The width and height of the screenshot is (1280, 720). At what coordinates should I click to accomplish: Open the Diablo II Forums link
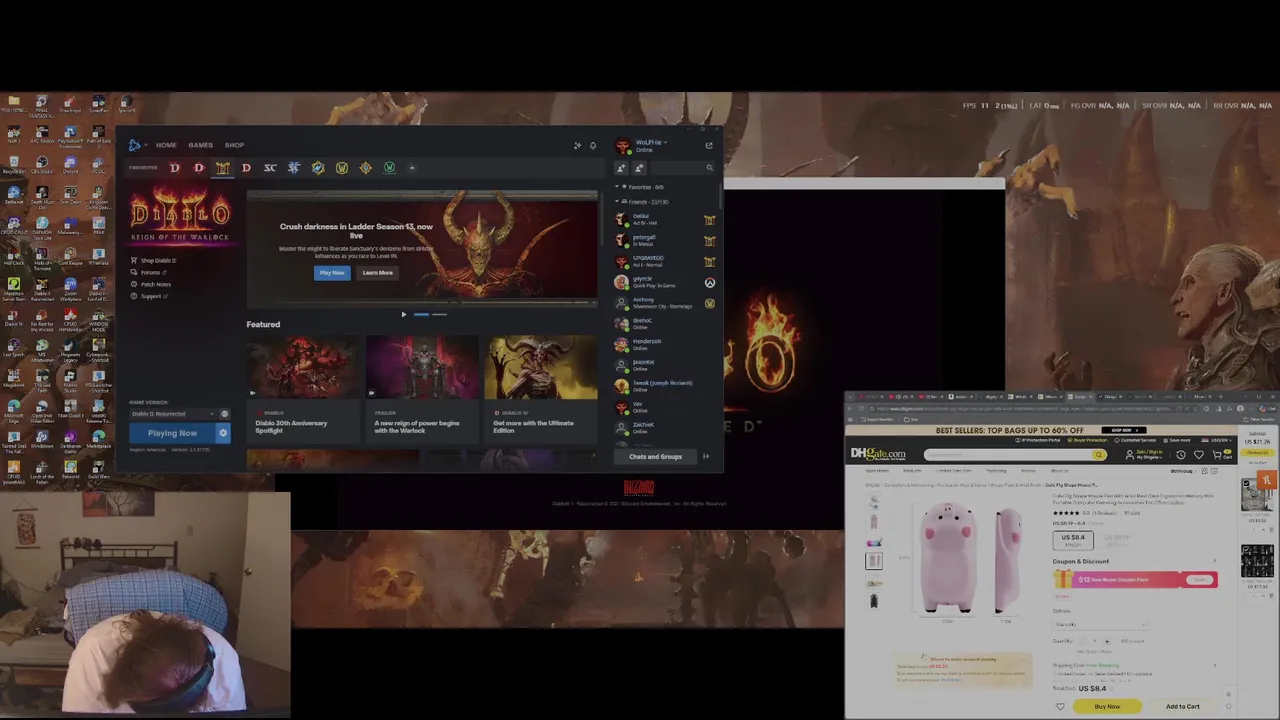[149, 272]
